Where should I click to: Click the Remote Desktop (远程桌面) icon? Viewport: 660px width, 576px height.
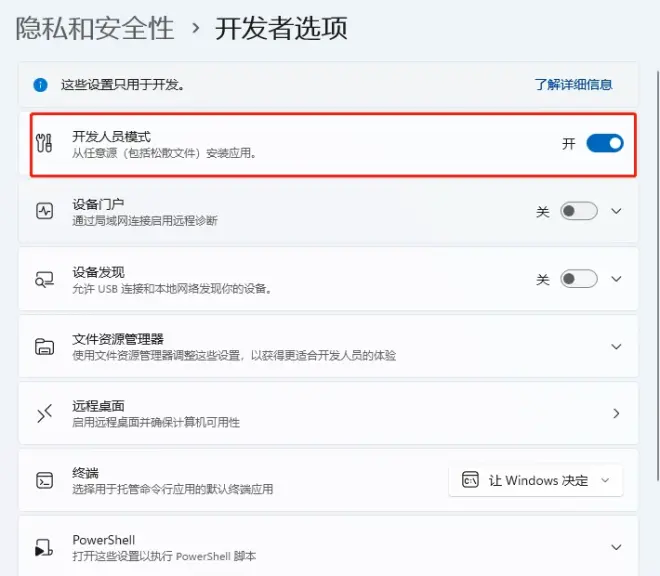[44, 413]
